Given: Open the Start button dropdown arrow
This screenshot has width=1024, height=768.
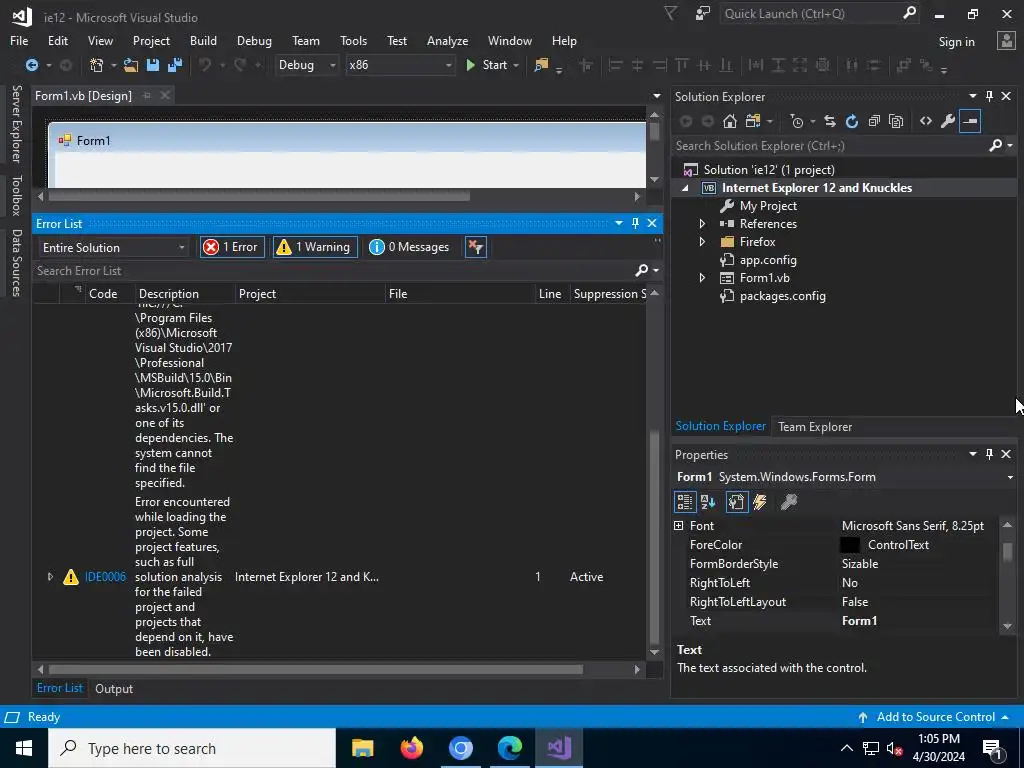Looking at the screenshot, I should pyautogui.click(x=516, y=65).
